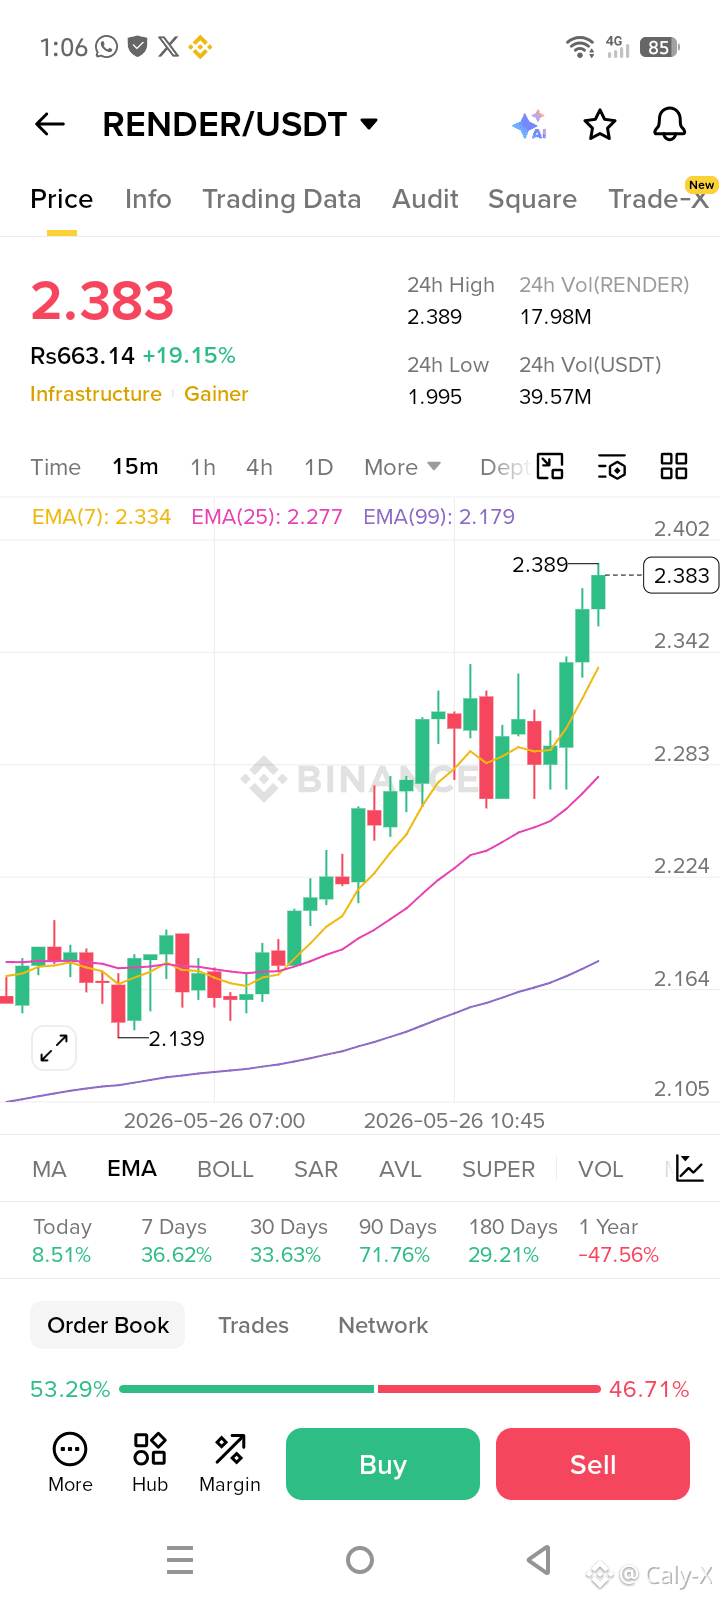Tap the red sell-side ratio bar
Screen dimensions: 720x1600
(x=489, y=1389)
